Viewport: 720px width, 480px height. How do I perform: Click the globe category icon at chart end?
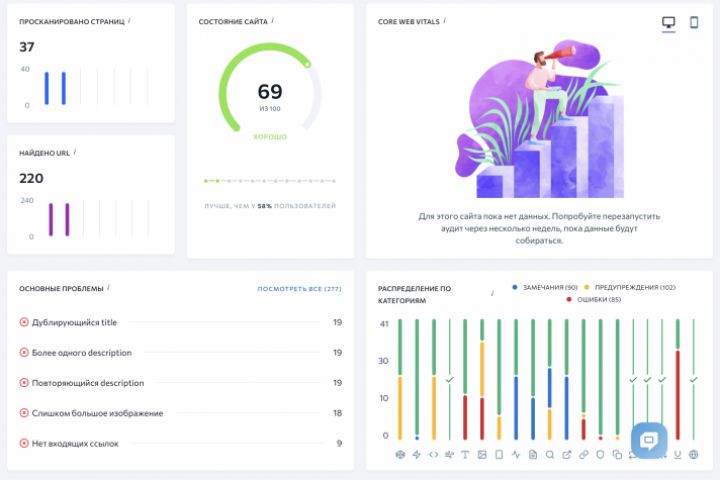693,455
